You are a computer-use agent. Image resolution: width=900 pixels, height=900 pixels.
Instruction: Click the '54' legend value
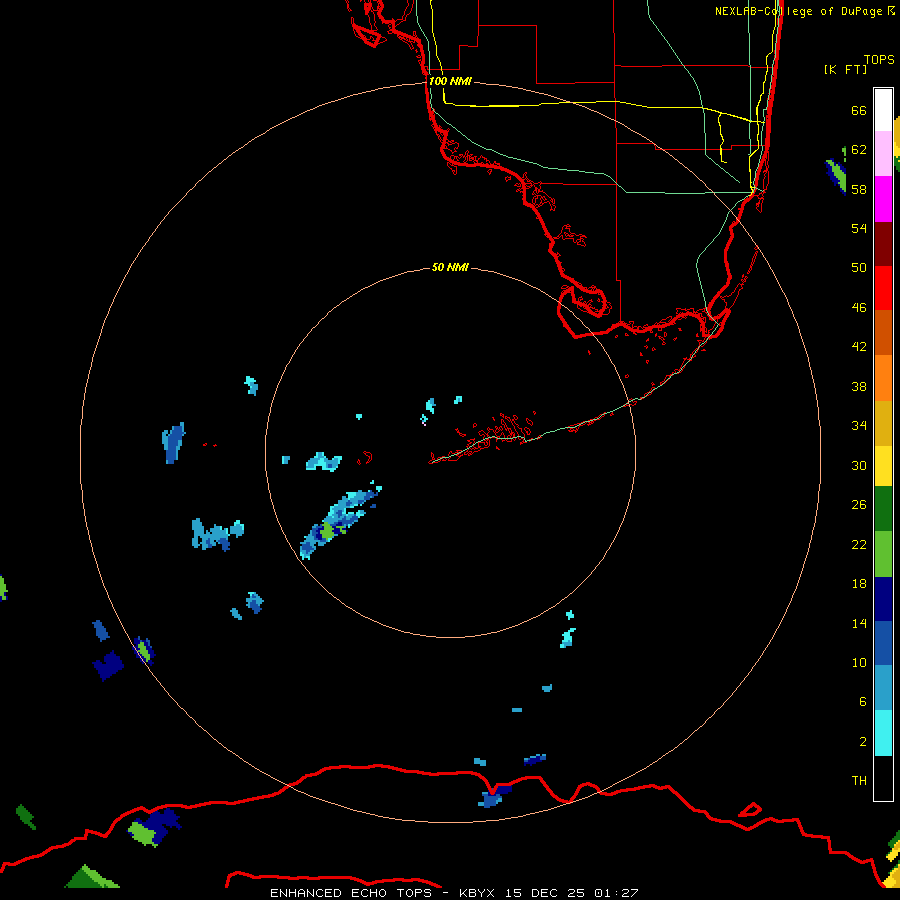pos(859,228)
